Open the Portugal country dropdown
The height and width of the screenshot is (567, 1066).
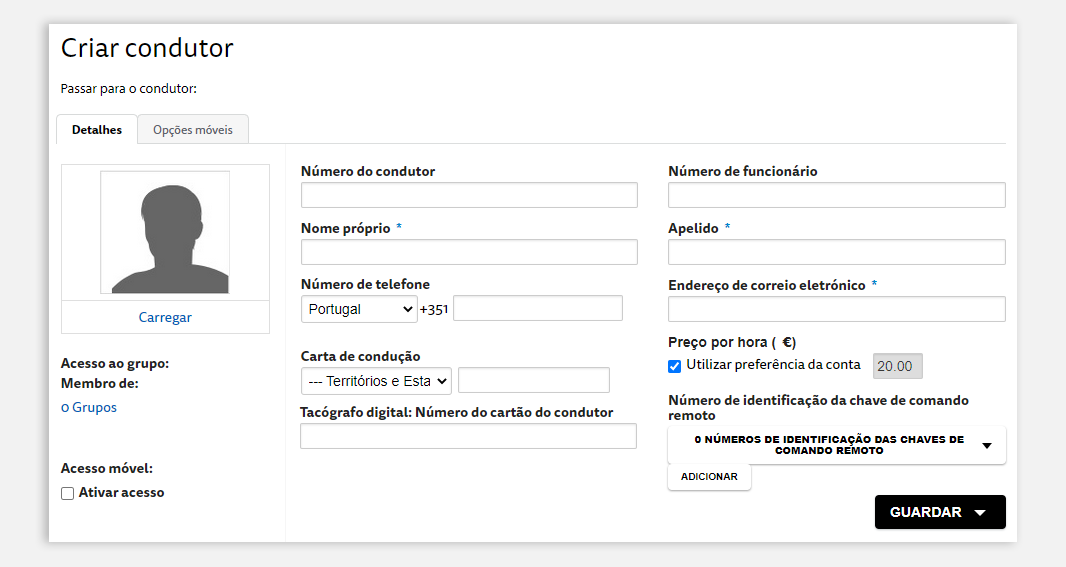359,309
